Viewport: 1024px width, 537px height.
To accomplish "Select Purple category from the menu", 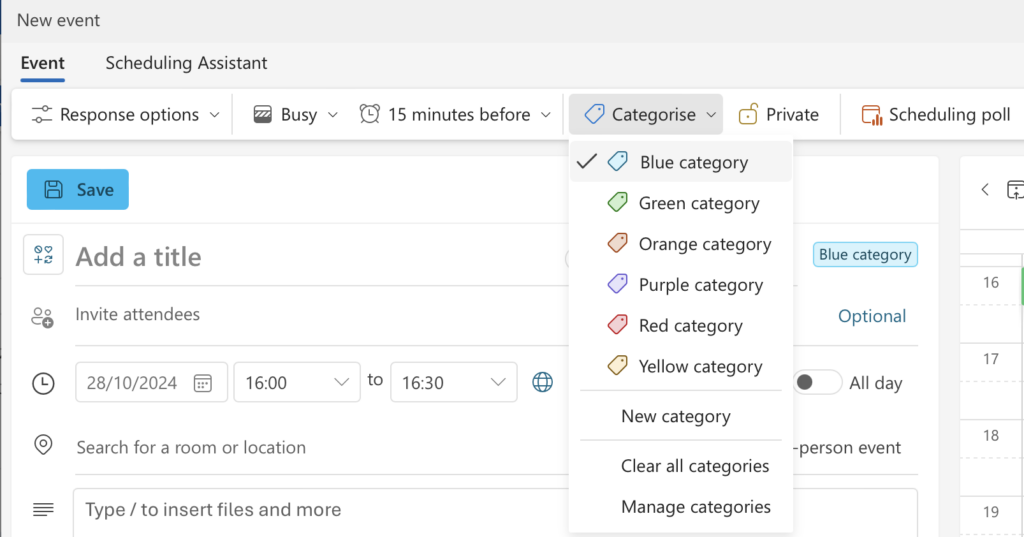I will [680, 285].
